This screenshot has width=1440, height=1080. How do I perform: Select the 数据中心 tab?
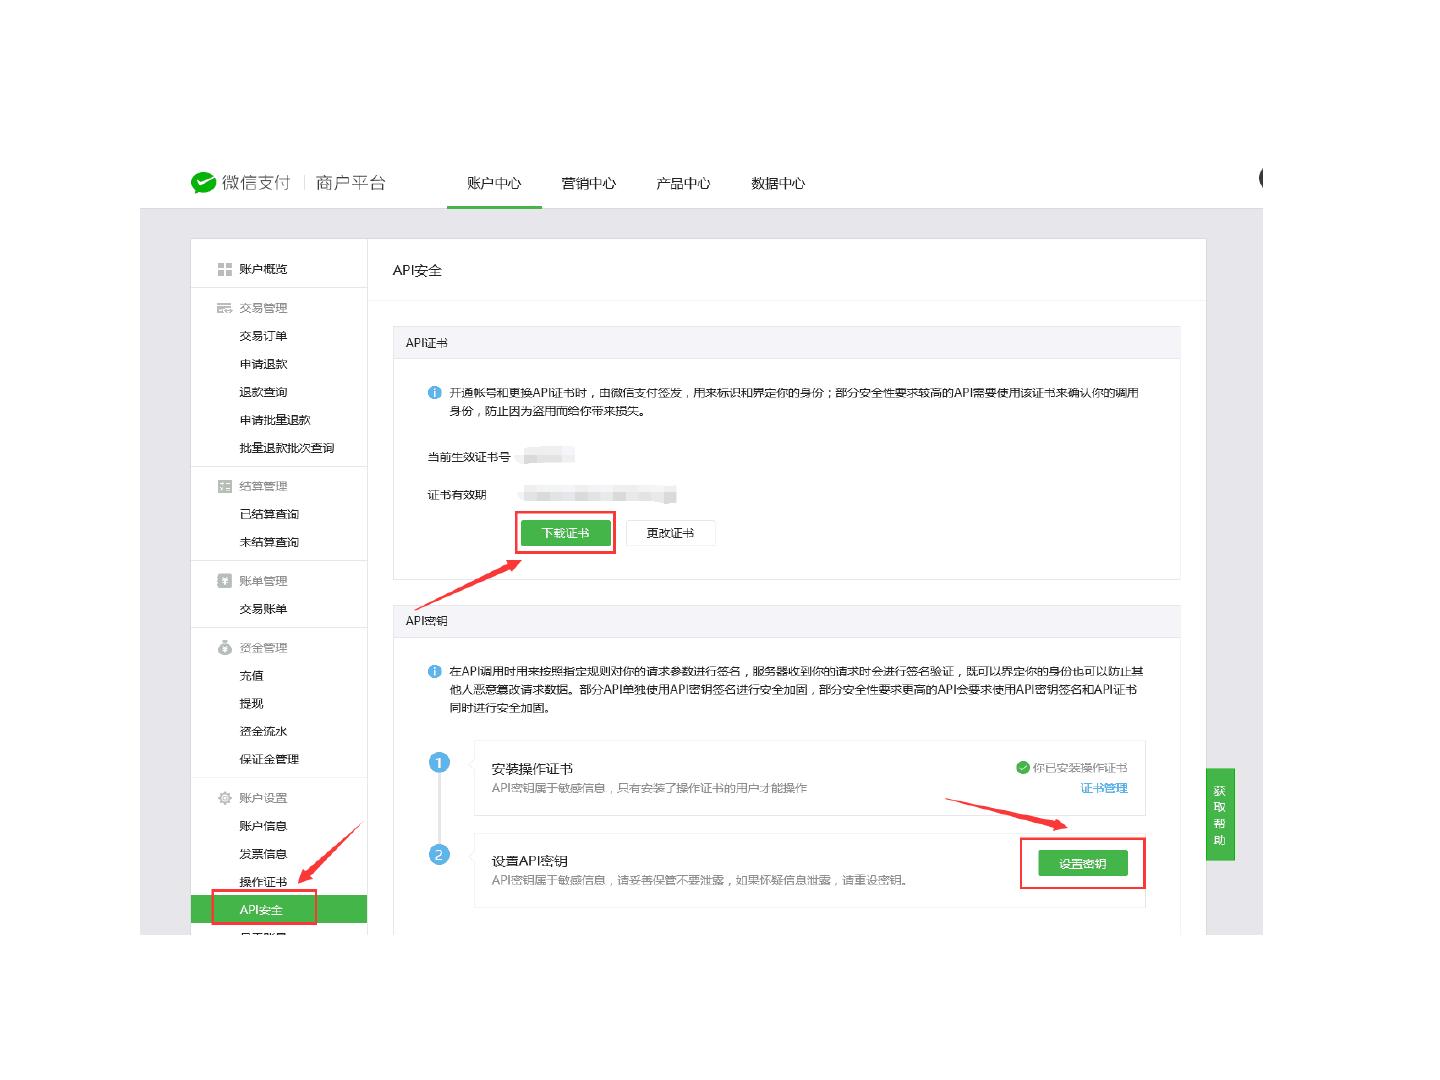tap(778, 183)
